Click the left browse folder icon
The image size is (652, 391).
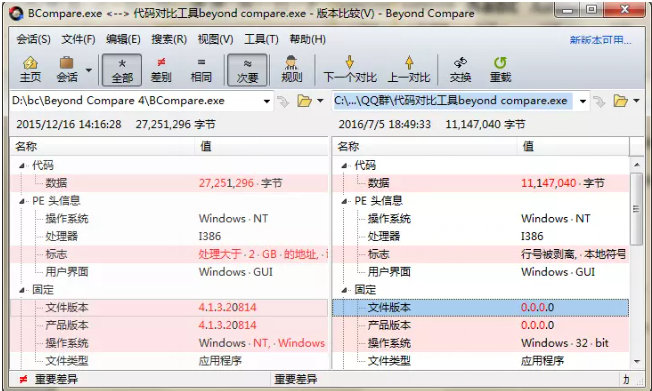pos(304,101)
